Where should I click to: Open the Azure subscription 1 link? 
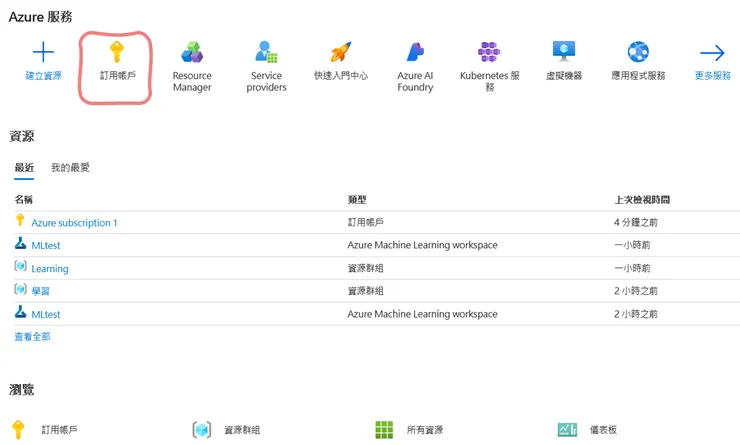pyautogui.click(x=74, y=223)
